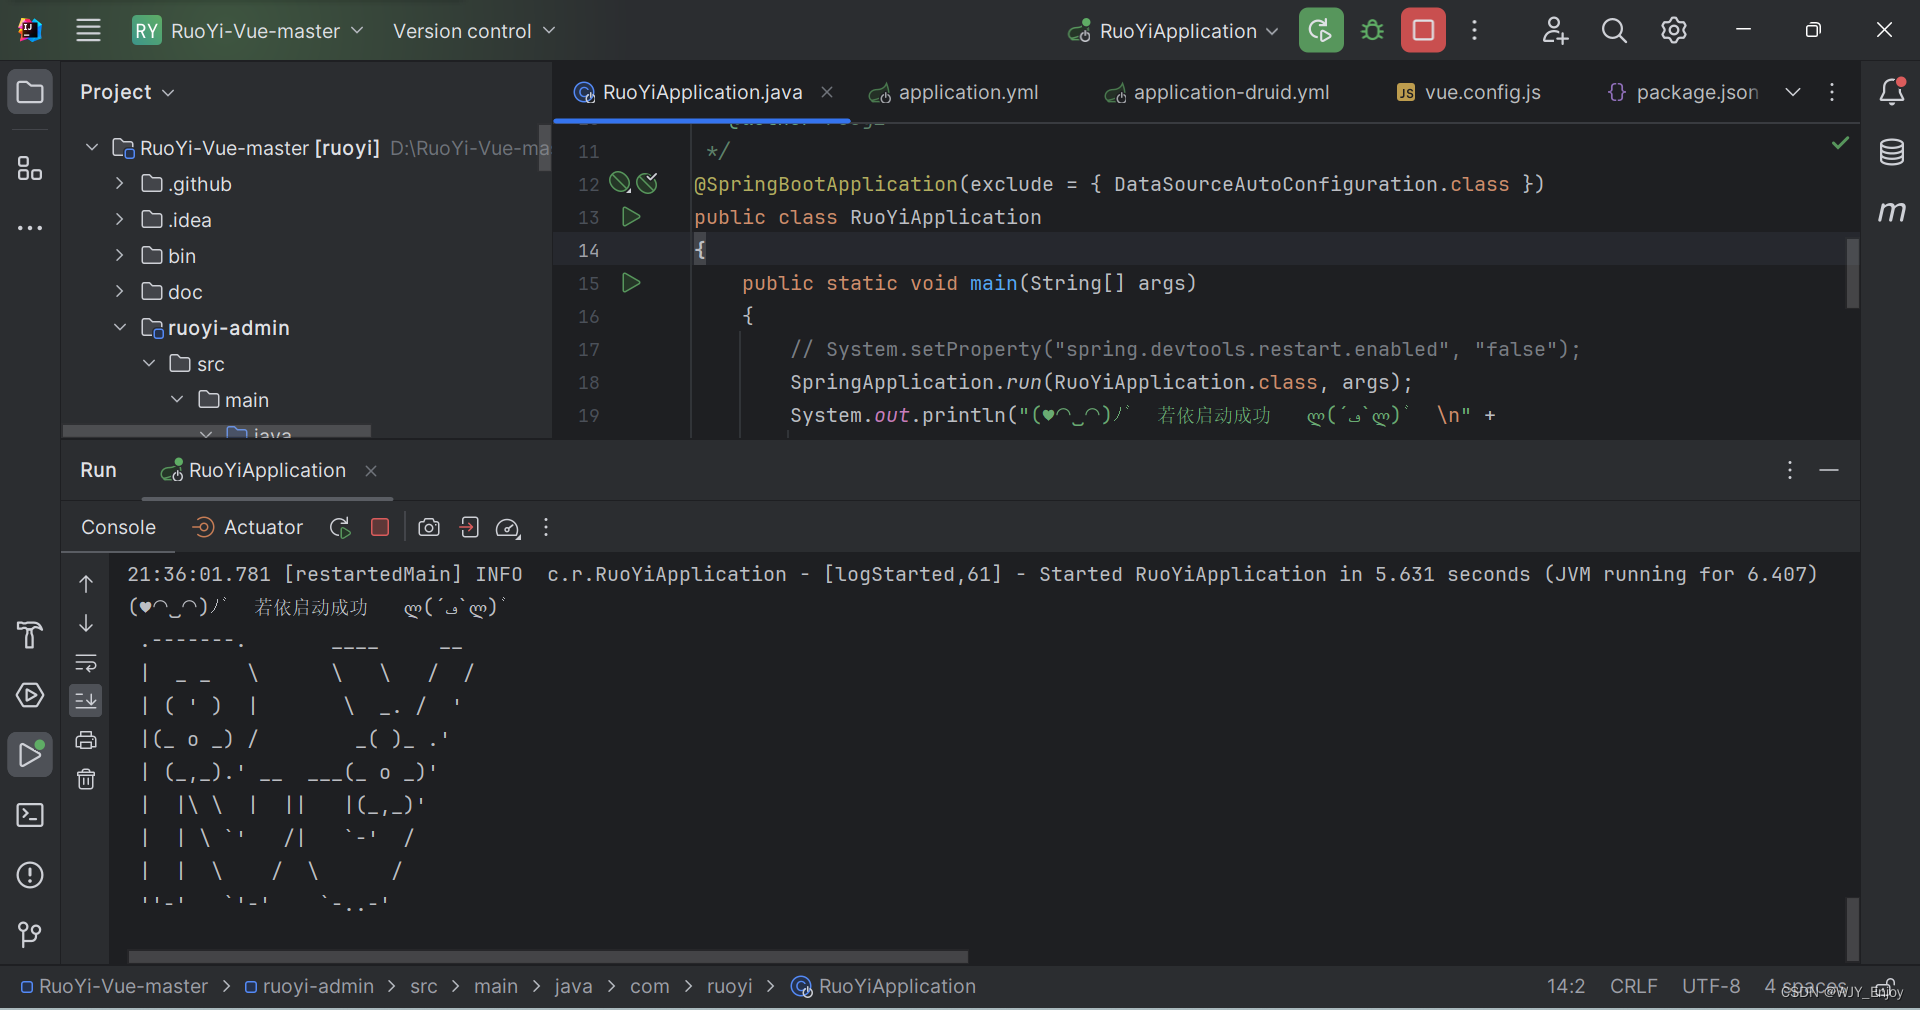The image size is (1920, 1010).
Task: Expand the doc folder
Action: (119, 292)
